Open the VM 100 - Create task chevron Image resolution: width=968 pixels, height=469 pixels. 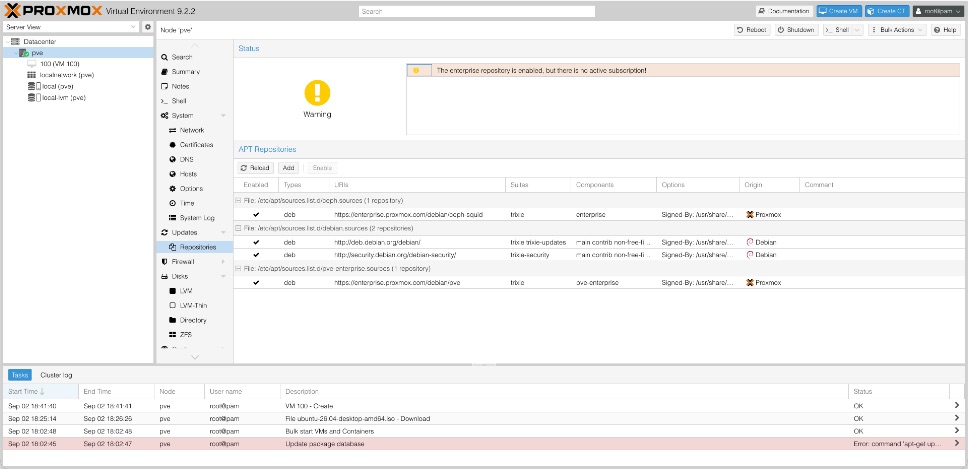957,405
